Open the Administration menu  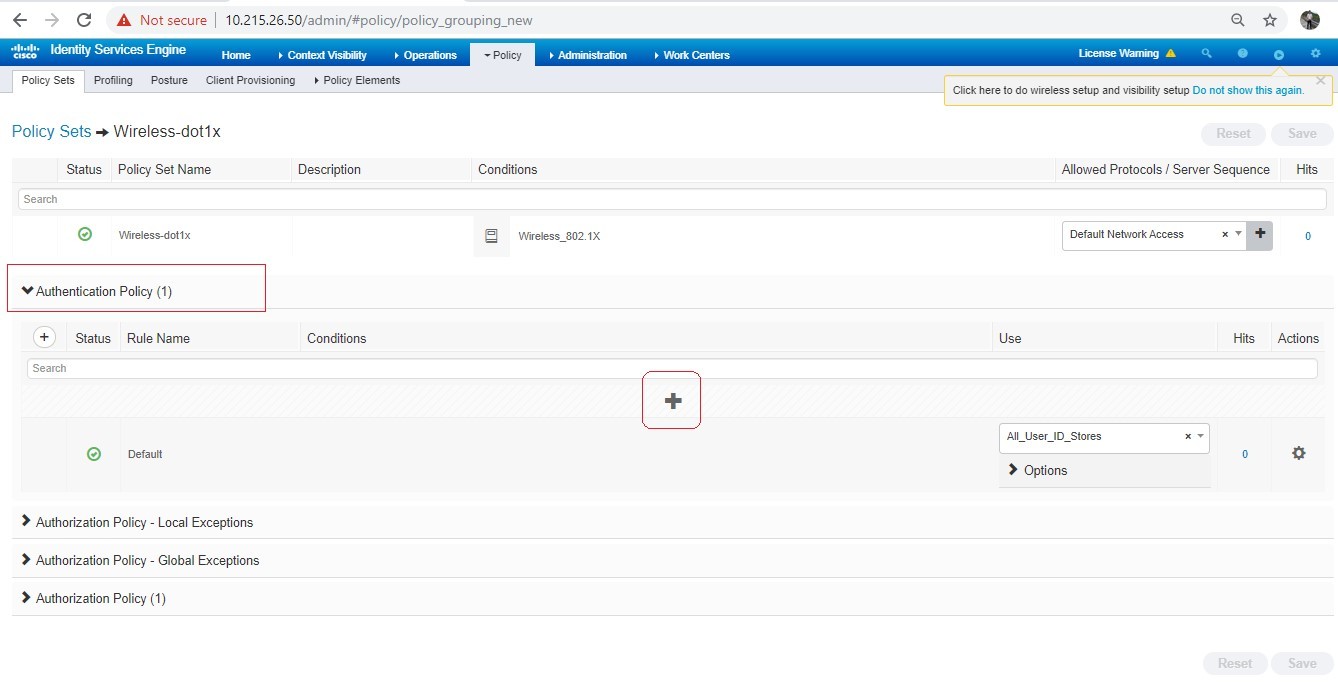click(x=587, y=55)
